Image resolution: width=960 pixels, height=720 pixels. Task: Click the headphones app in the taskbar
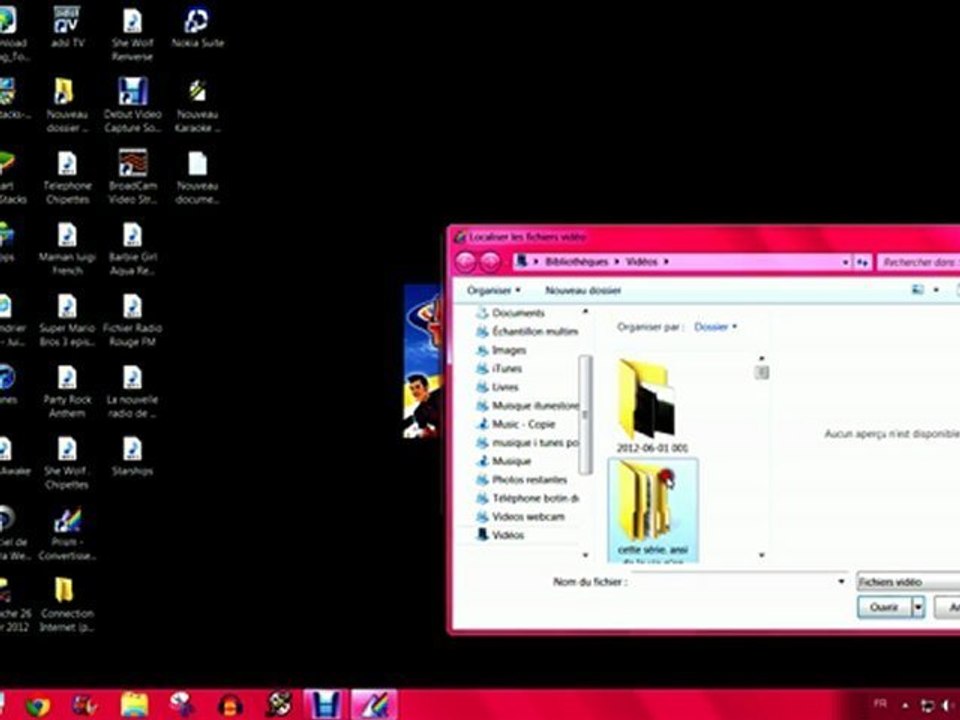231,705
